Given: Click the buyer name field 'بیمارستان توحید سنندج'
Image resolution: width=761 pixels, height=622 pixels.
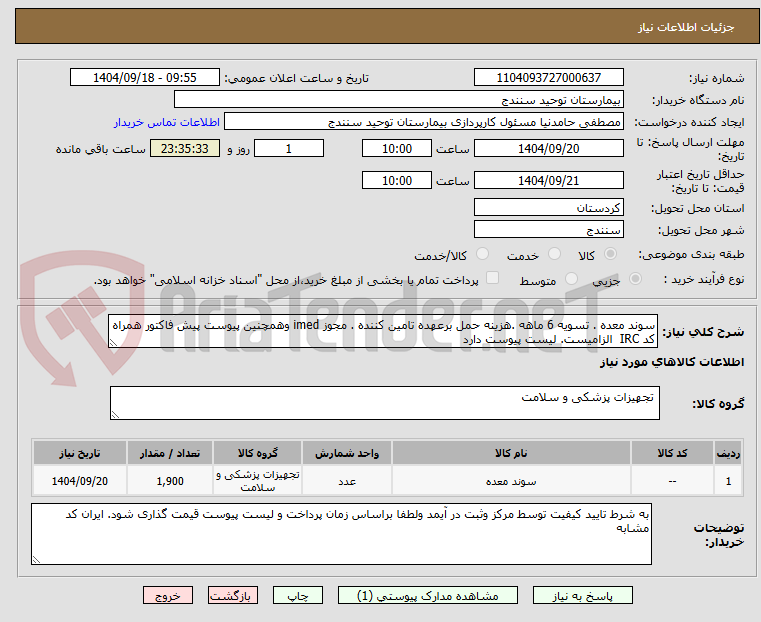Looking at the screenshot, I should (398, 99).
